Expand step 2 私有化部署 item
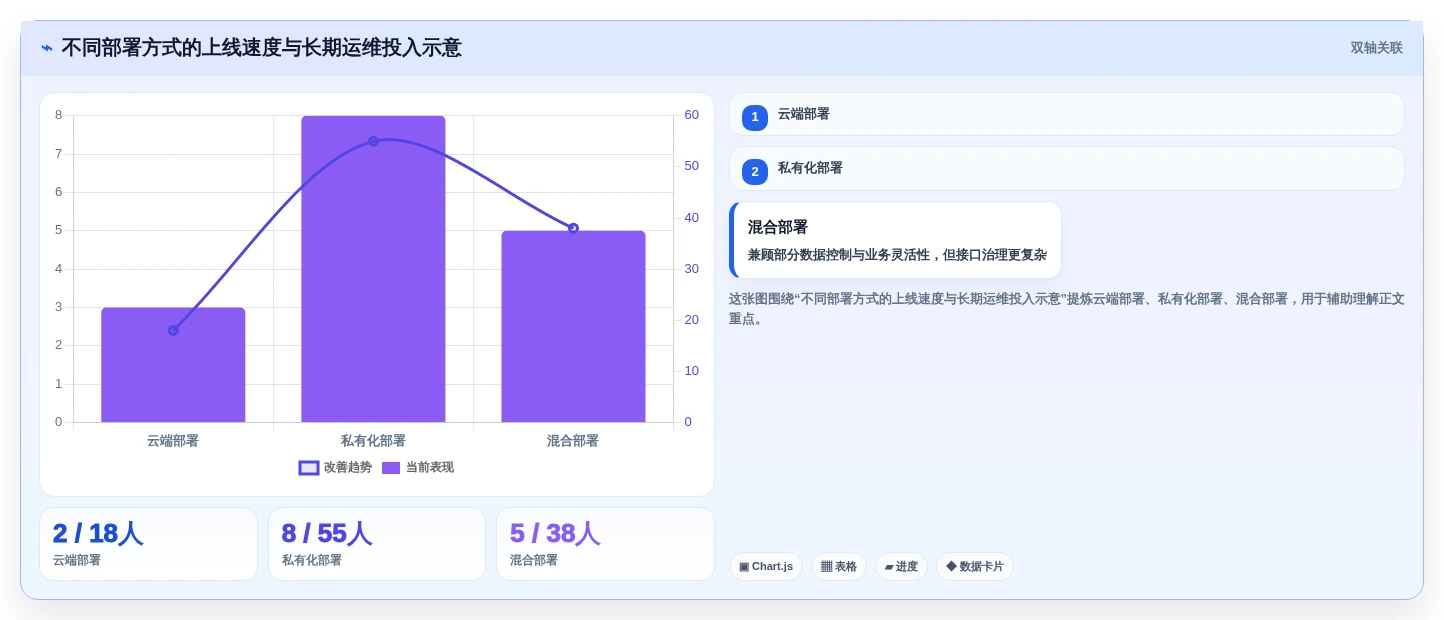1444x620 pixels. coord(1066,168)
